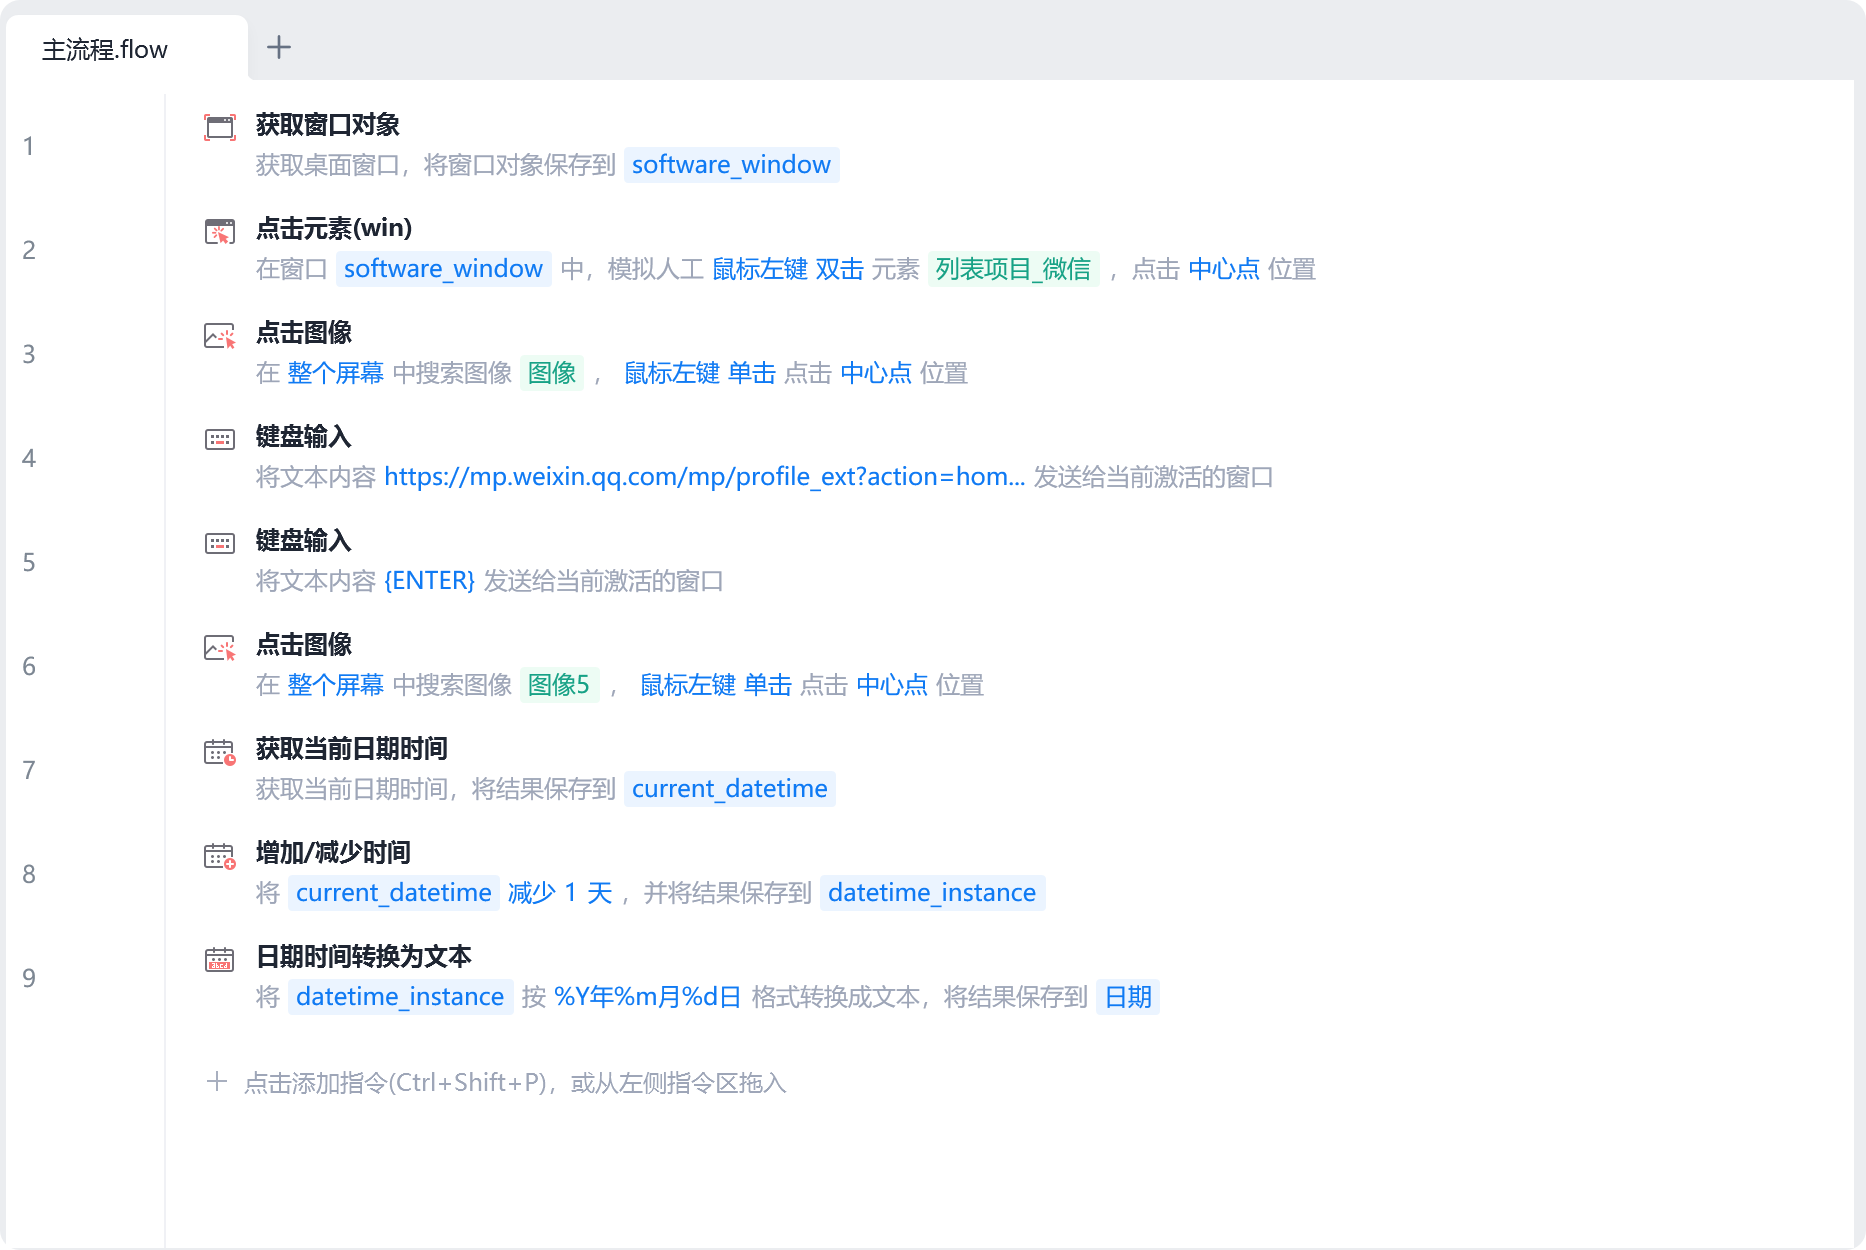Select the 获取窗口对象 step title
This screenshot has width=1866, height=1250.
click(328, 125)
